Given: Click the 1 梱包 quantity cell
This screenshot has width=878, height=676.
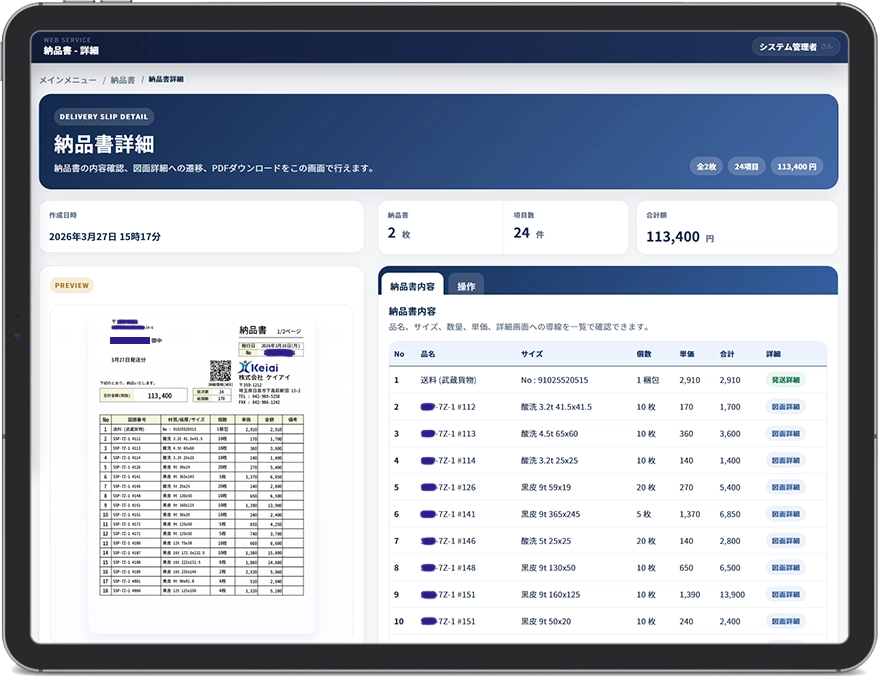Looking at the screenshot, I should (x=648, y=380).
